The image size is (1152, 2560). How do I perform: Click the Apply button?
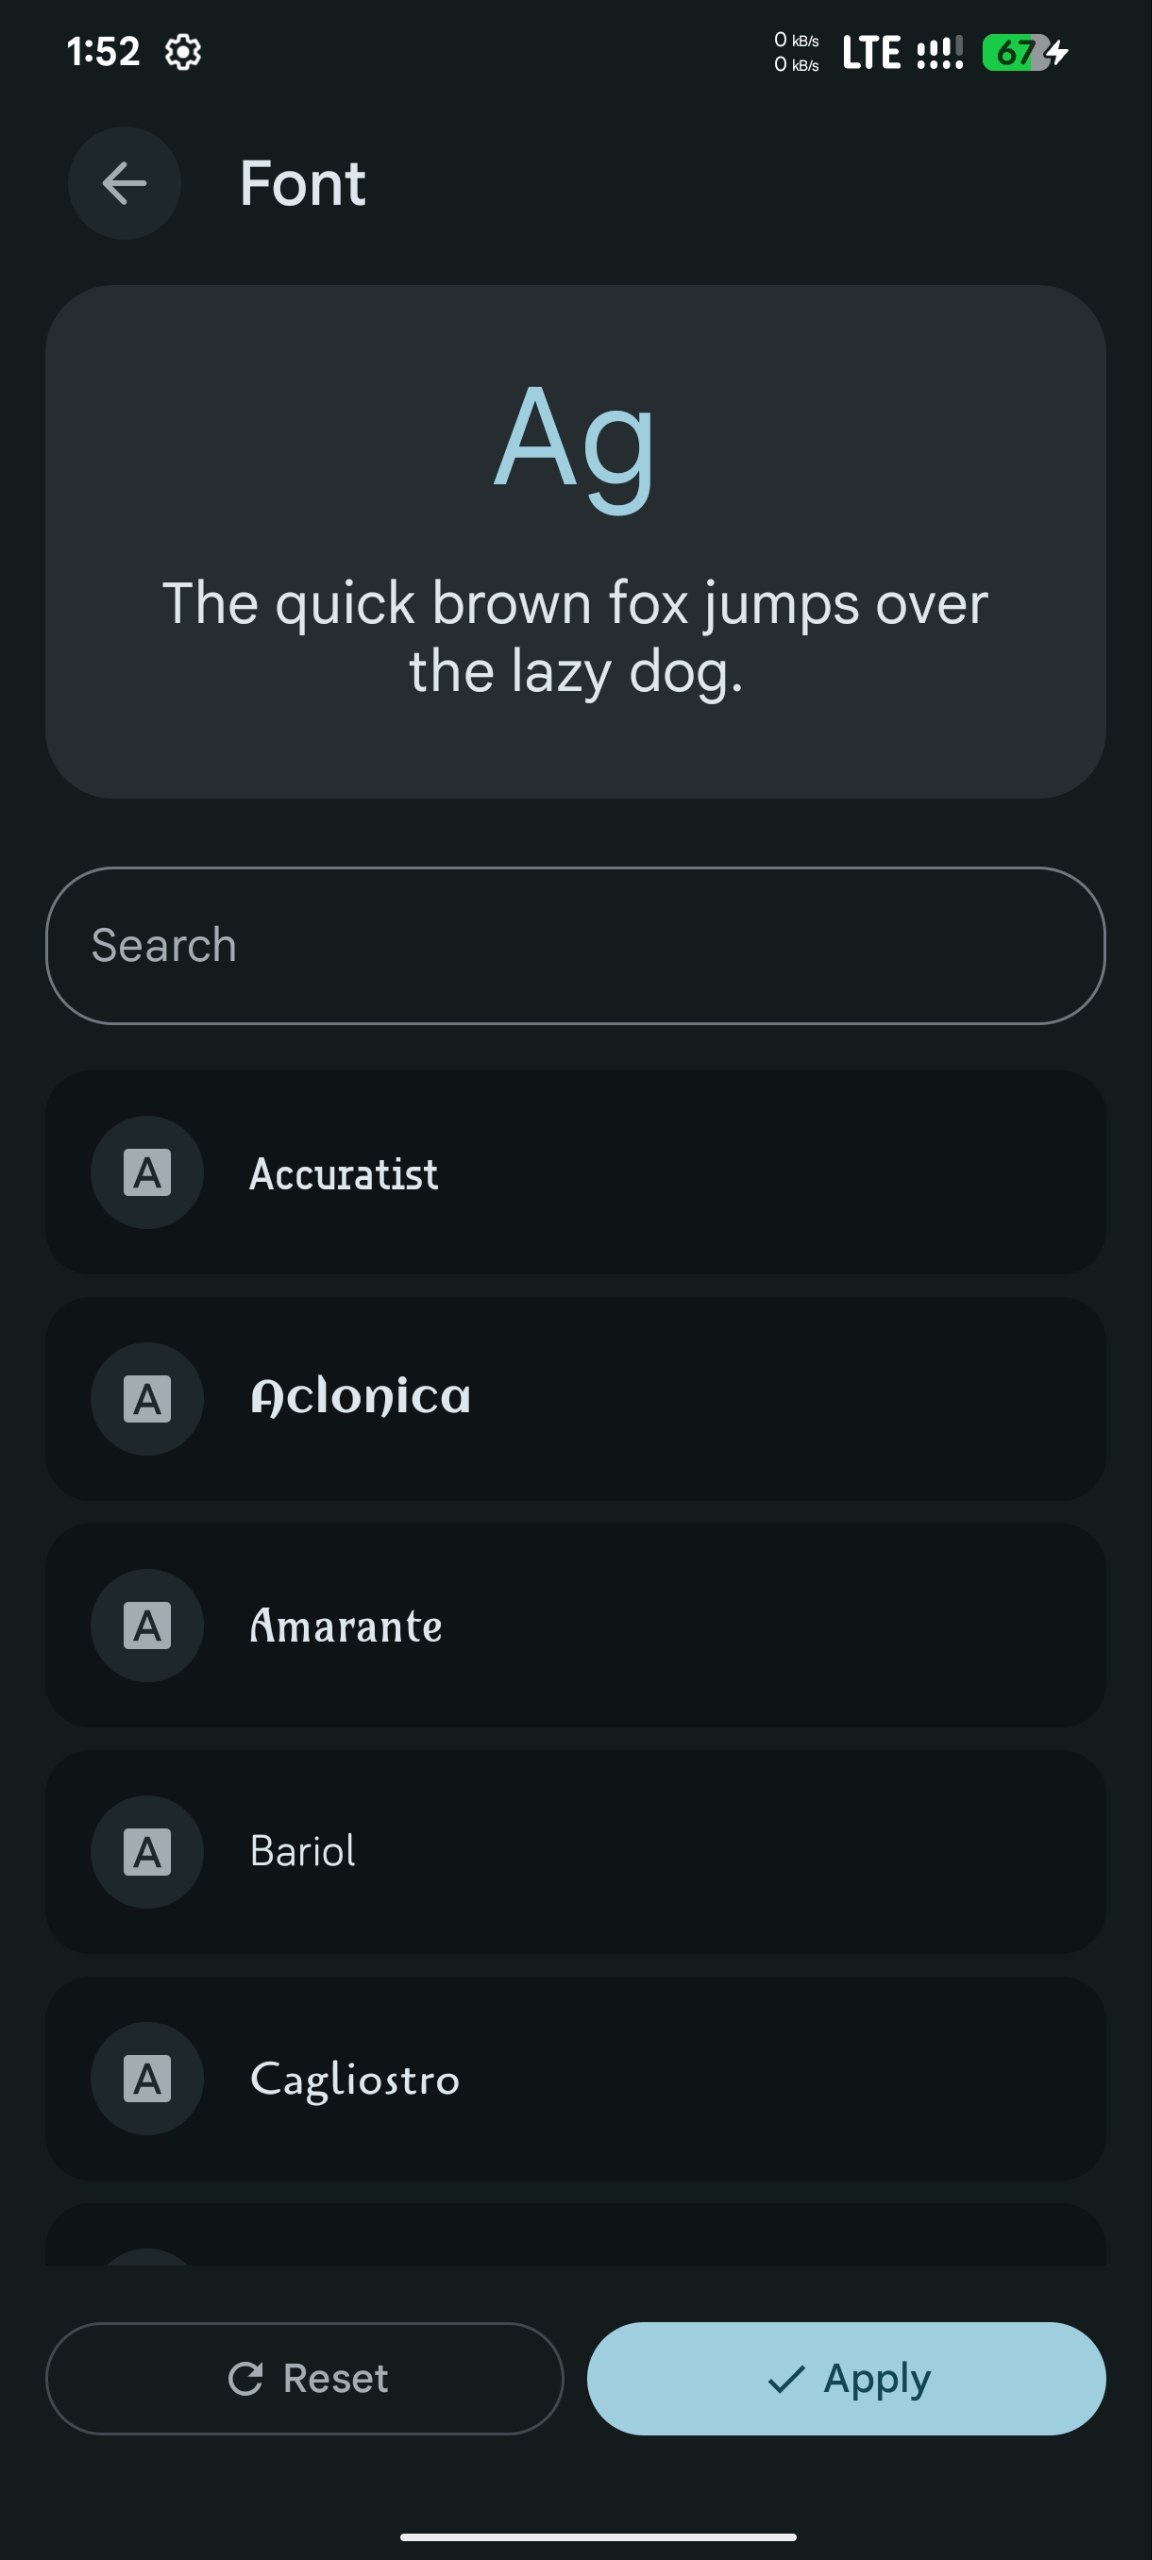tap(847, 2378)
